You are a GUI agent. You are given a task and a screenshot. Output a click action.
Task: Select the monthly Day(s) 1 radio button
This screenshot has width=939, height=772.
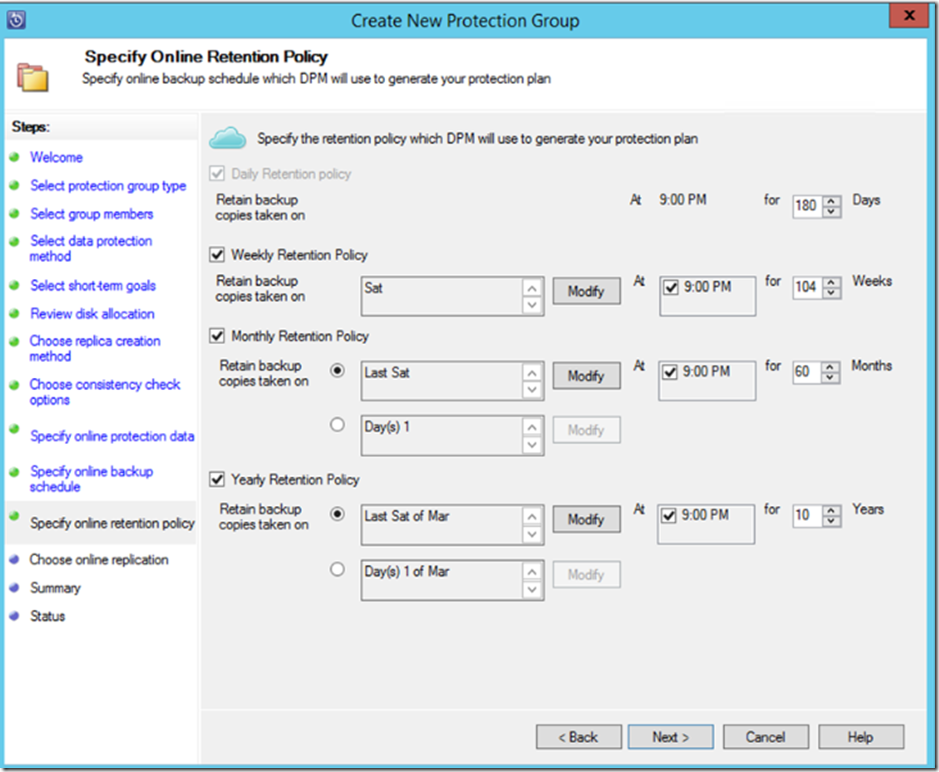click(x=337, y=425)
